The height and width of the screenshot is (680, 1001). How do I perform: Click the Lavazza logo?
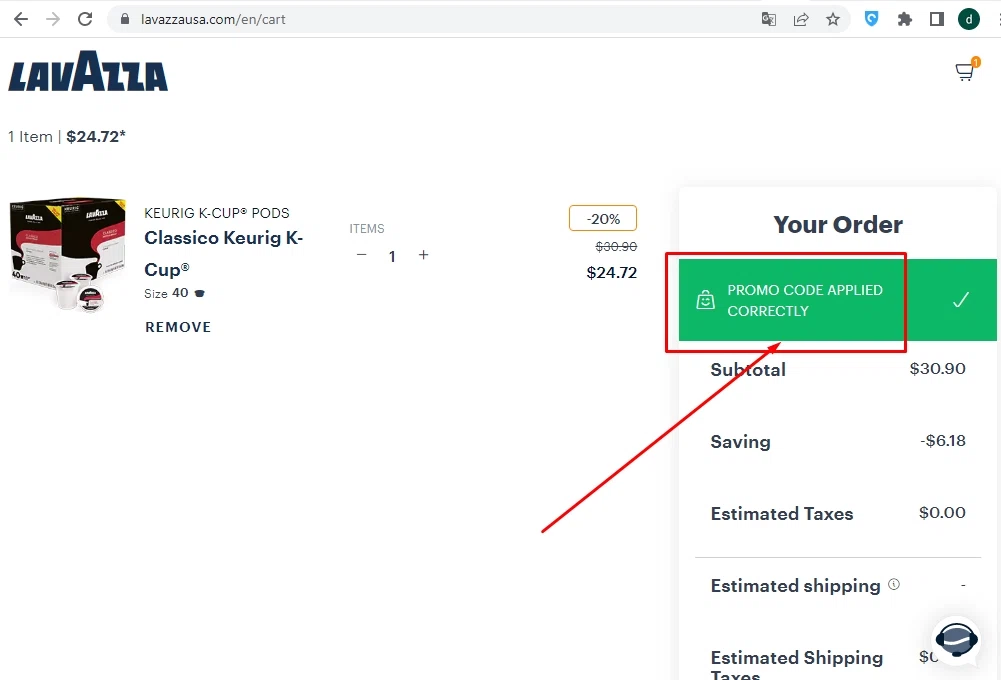(88, 71)
